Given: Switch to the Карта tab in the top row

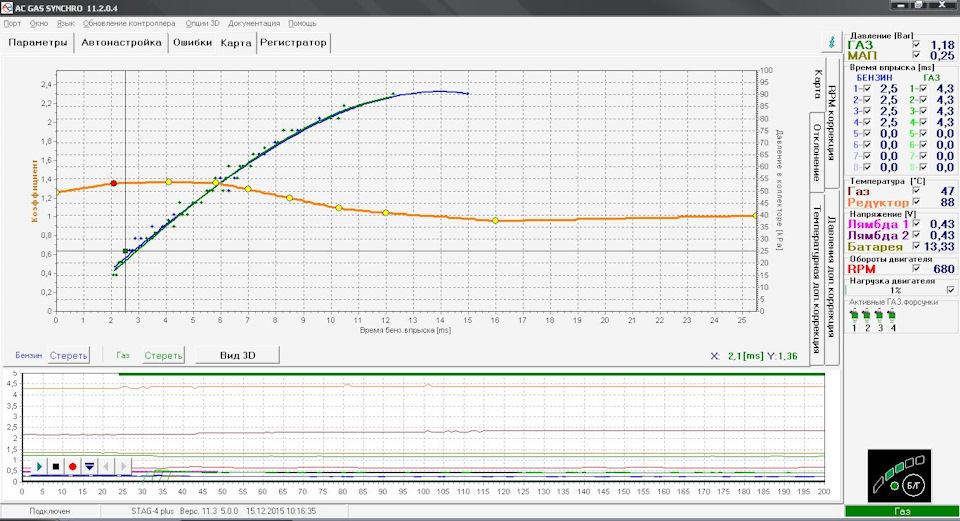Looking at the screenshot, I should 236,43.
